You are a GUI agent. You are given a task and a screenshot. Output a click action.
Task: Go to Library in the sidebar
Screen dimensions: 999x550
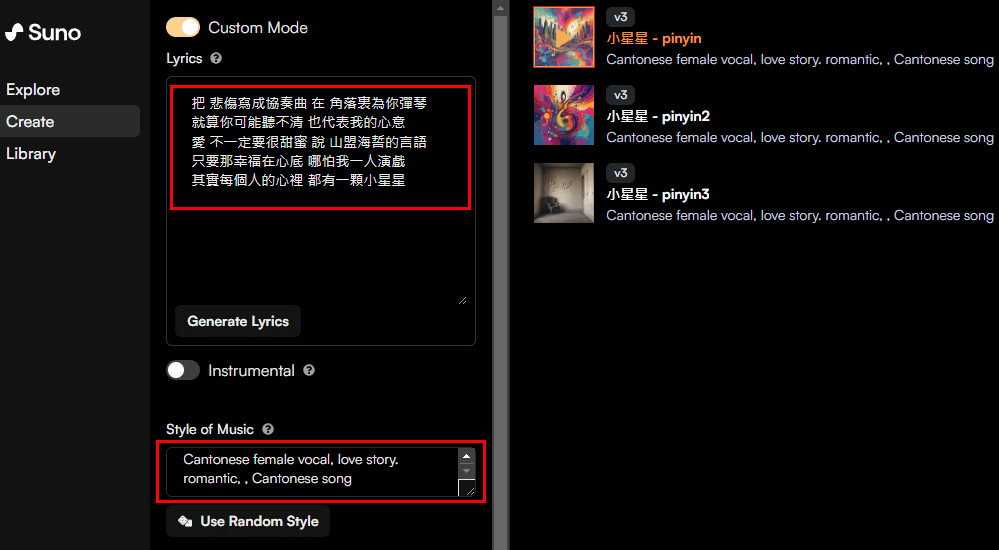coord(31,154)
